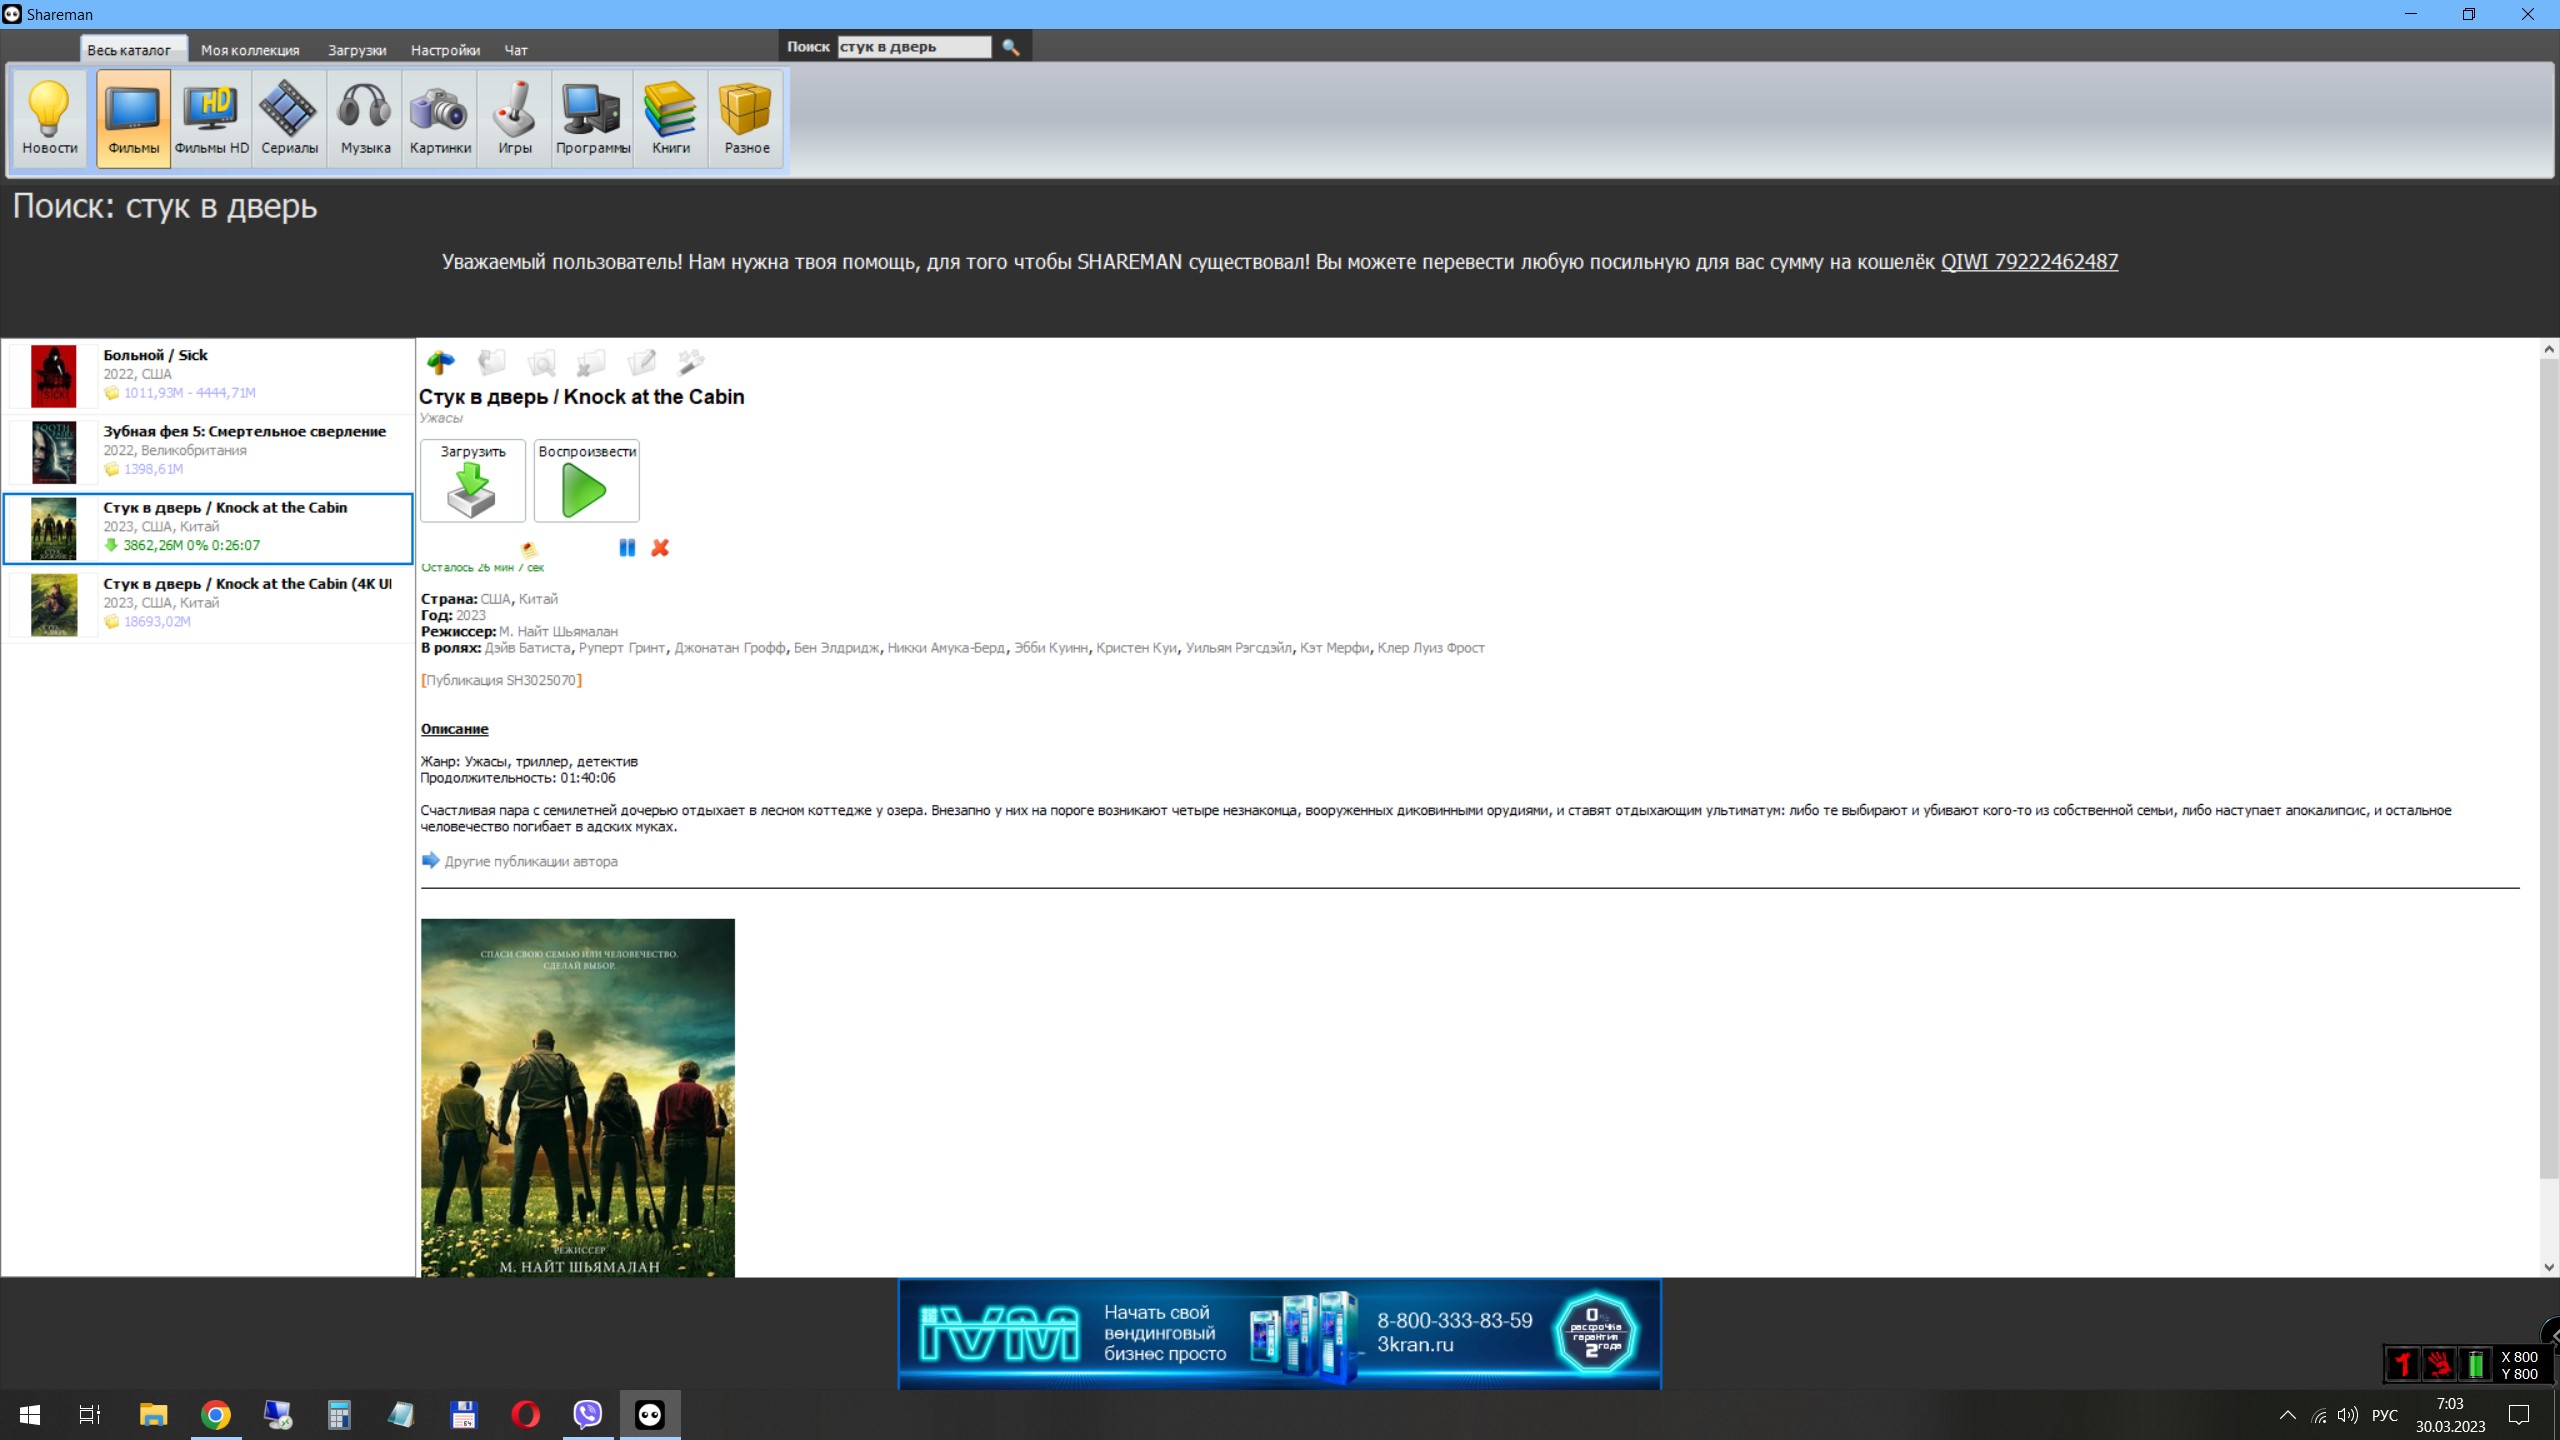
Task: Open the Загрузки tab
Action: coord(357,50)
